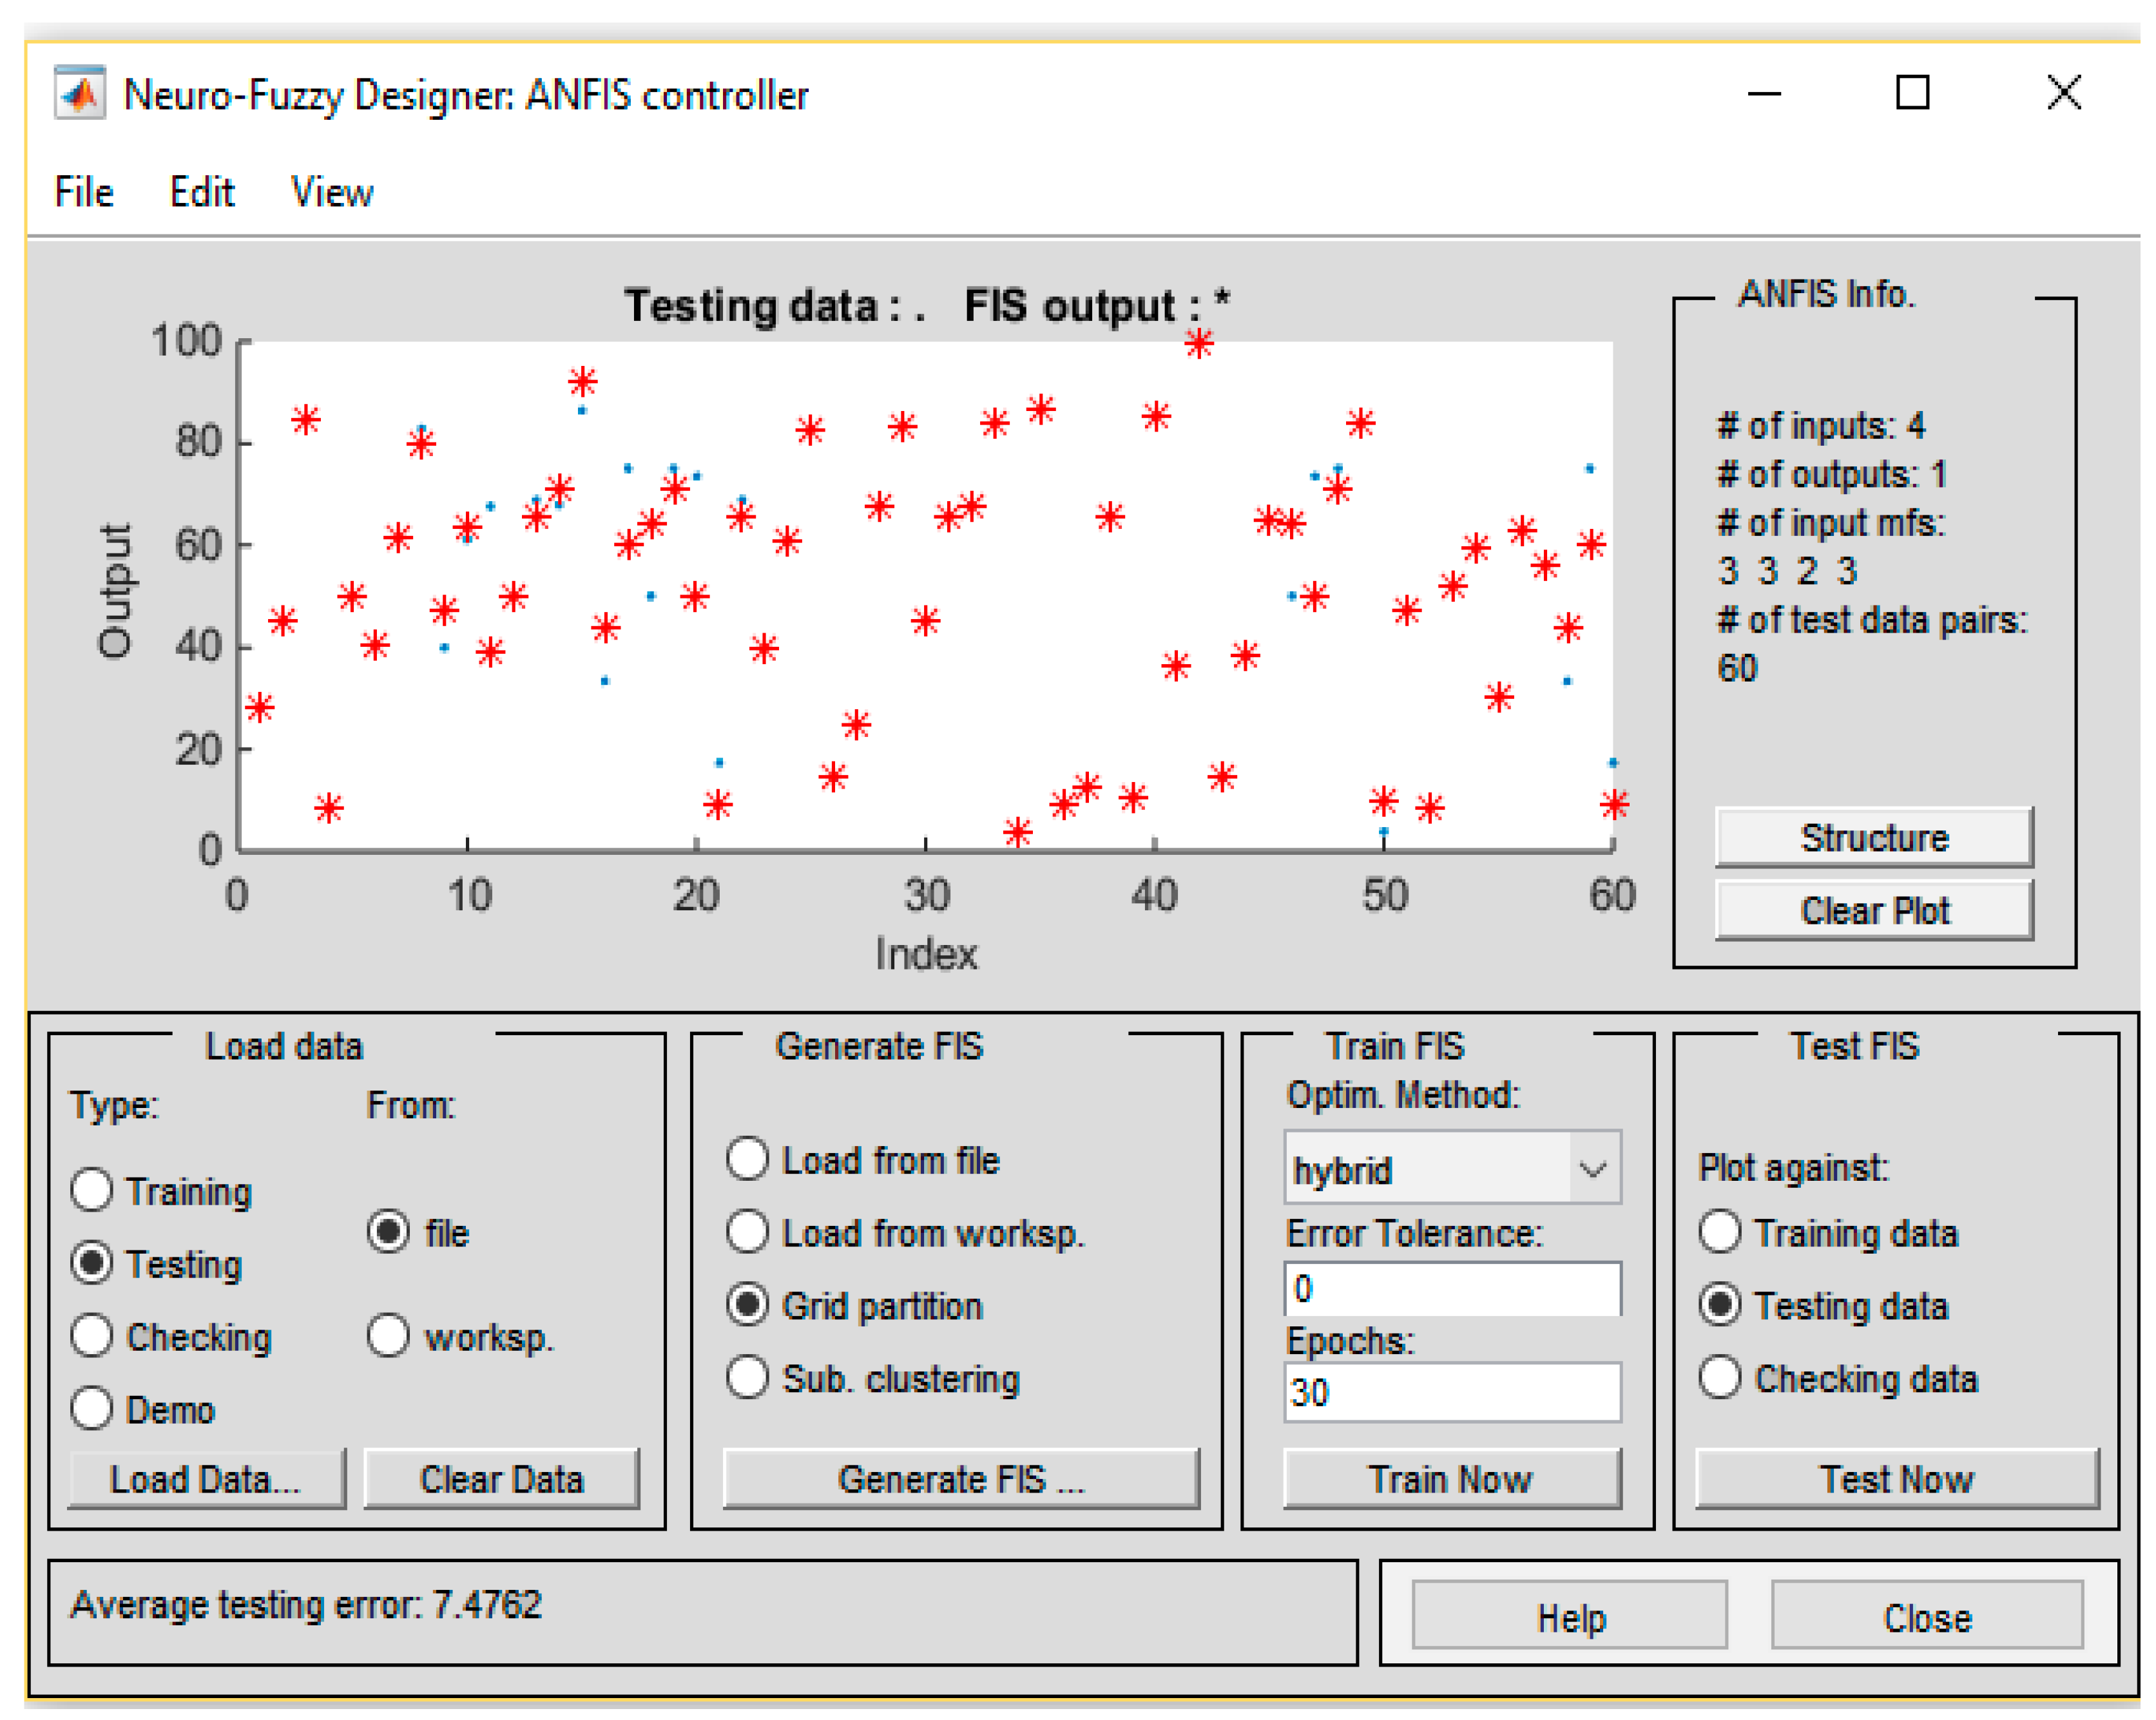Plot against Checking data option
Image resolution: width=2156 pixels, height=1720 pixels.
pos(1719,1378)
